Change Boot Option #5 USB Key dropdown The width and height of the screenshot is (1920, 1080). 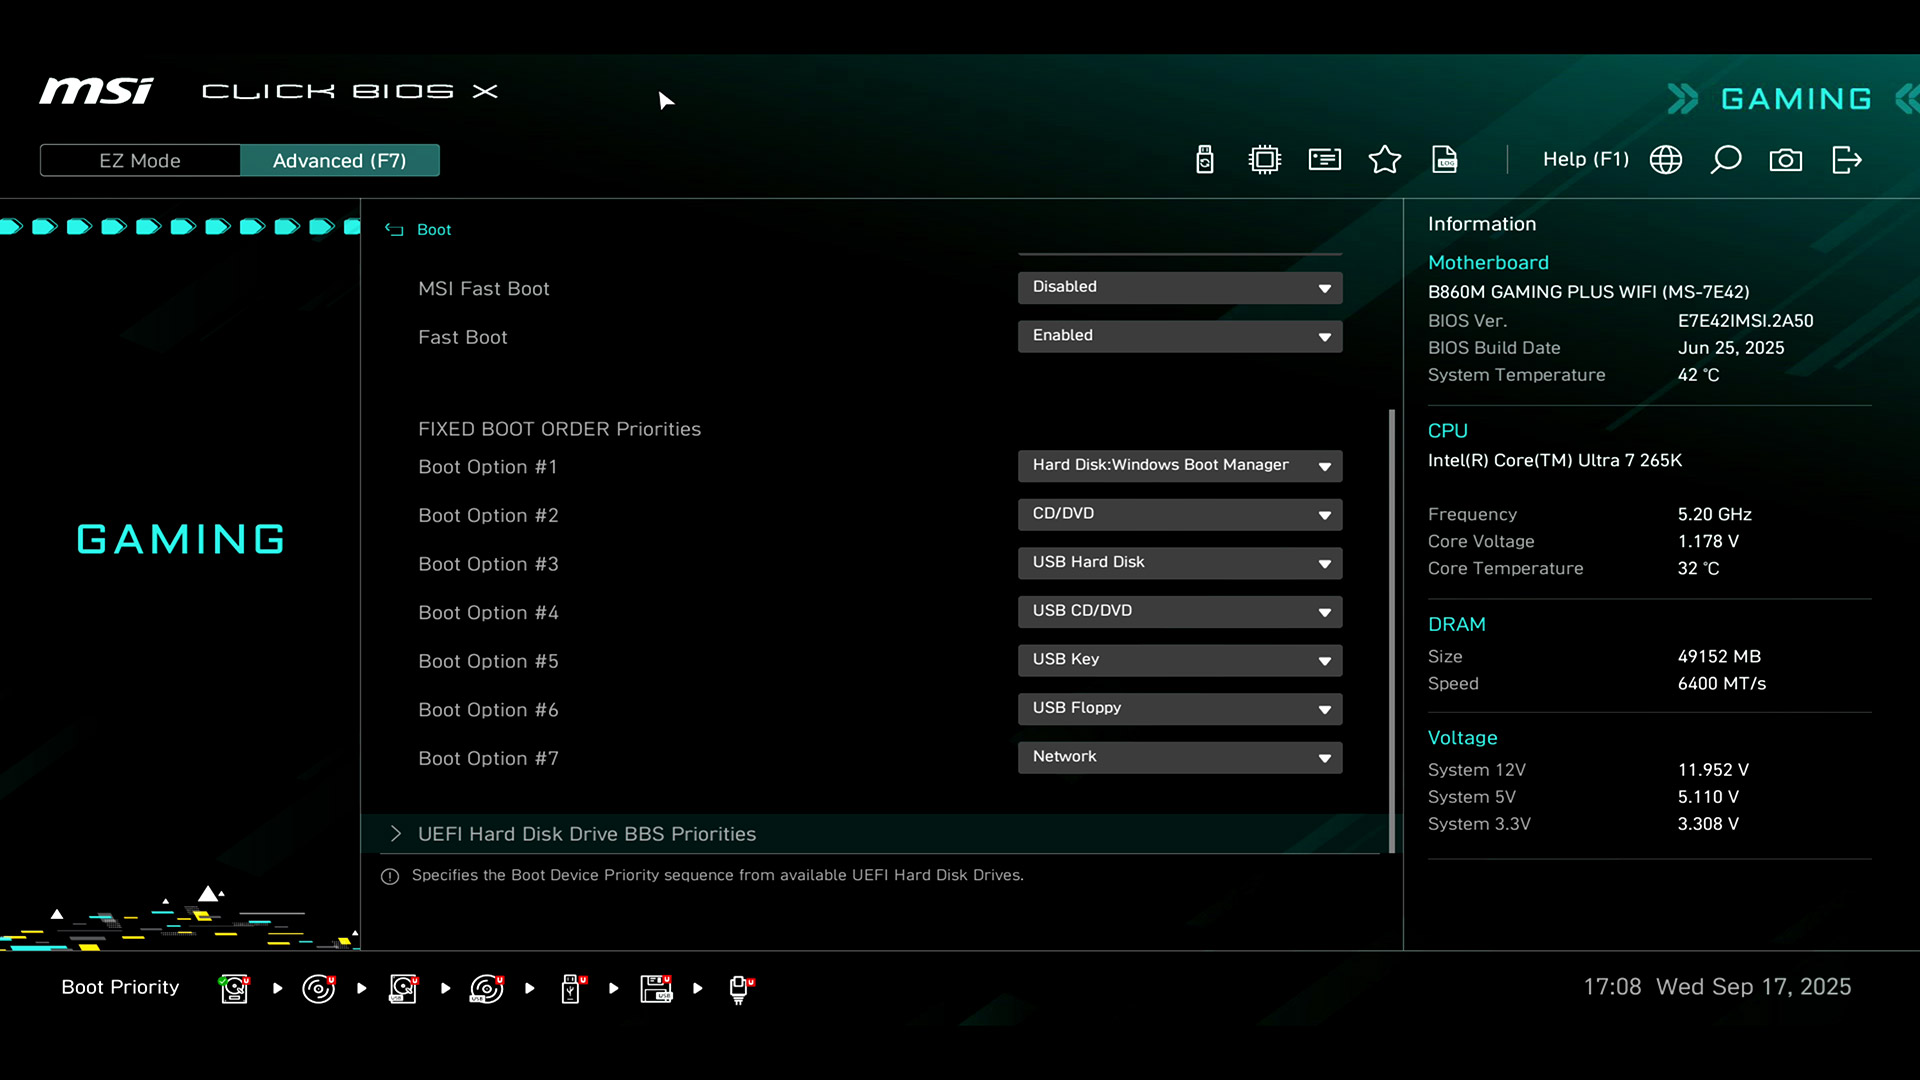pos(1180,660)
